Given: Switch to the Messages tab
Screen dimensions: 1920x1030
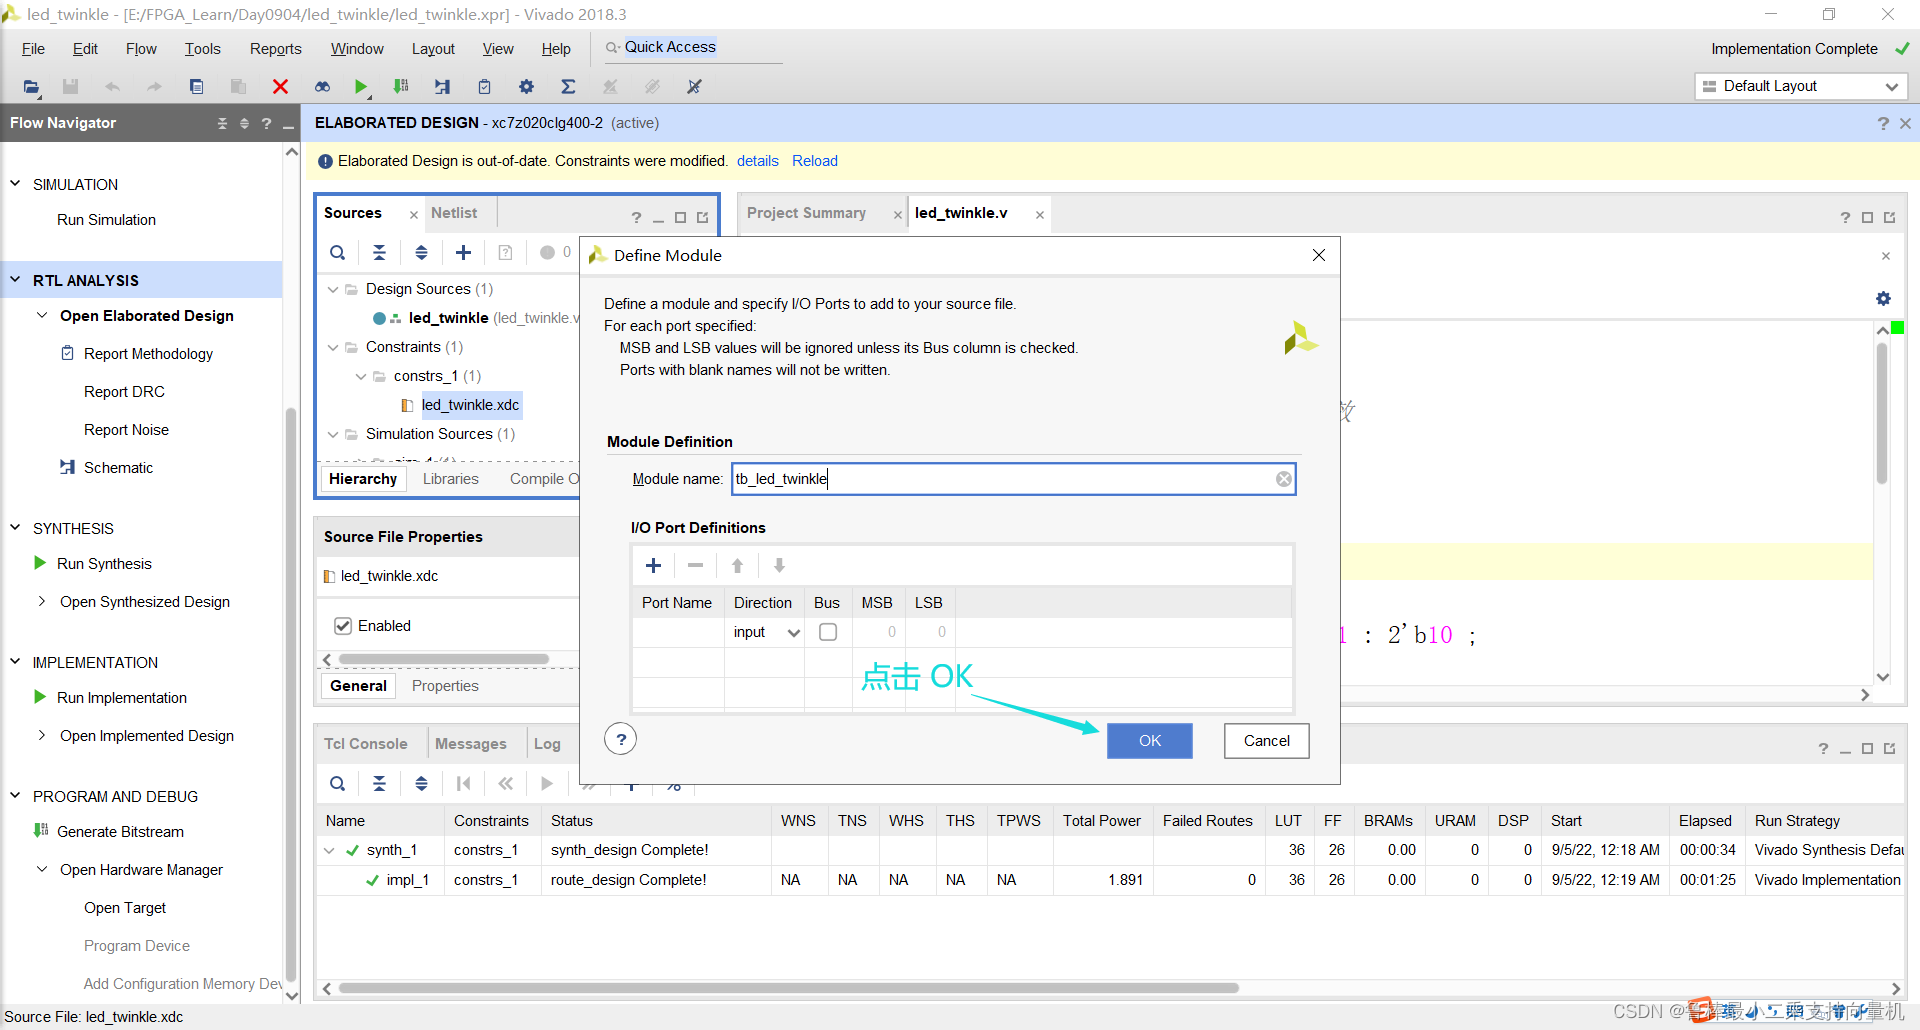Looking at the screenshot, I should tap(470, 744).
